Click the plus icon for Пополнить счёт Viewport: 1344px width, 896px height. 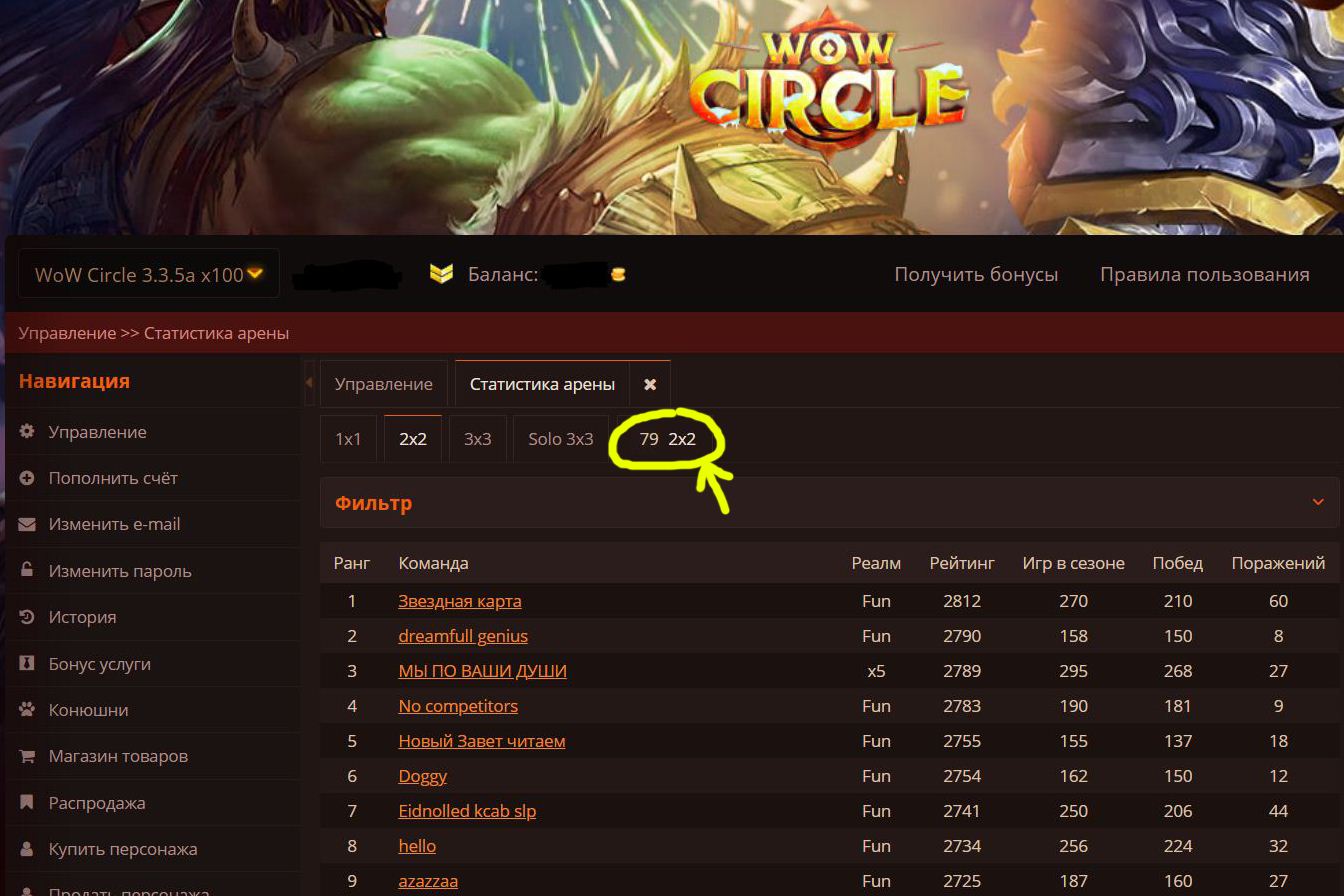[27, 478]
